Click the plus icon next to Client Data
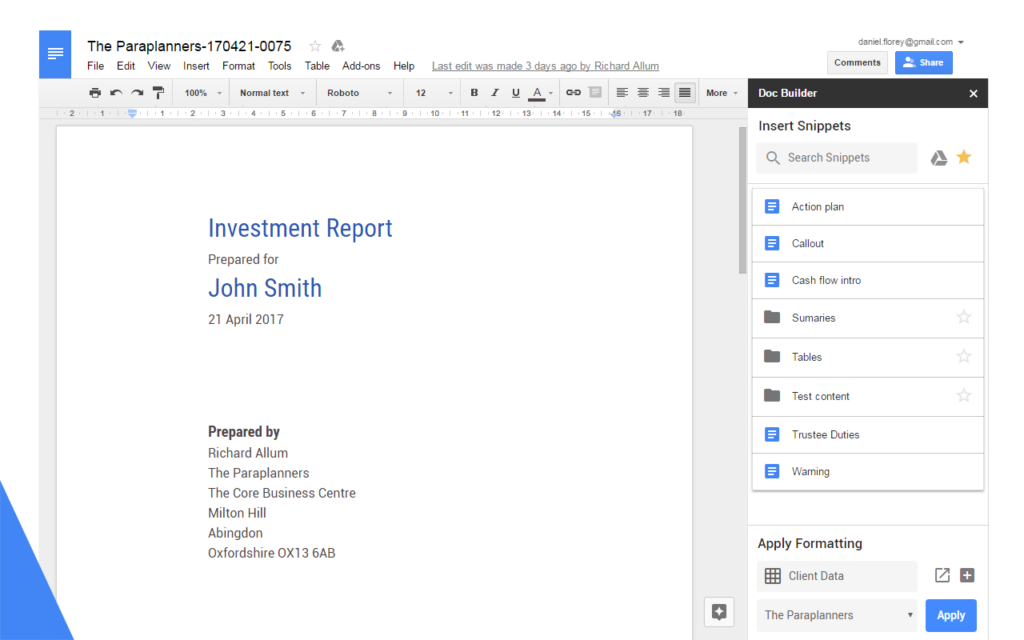This screenshot has width=1024, height=640. point(966,575)
